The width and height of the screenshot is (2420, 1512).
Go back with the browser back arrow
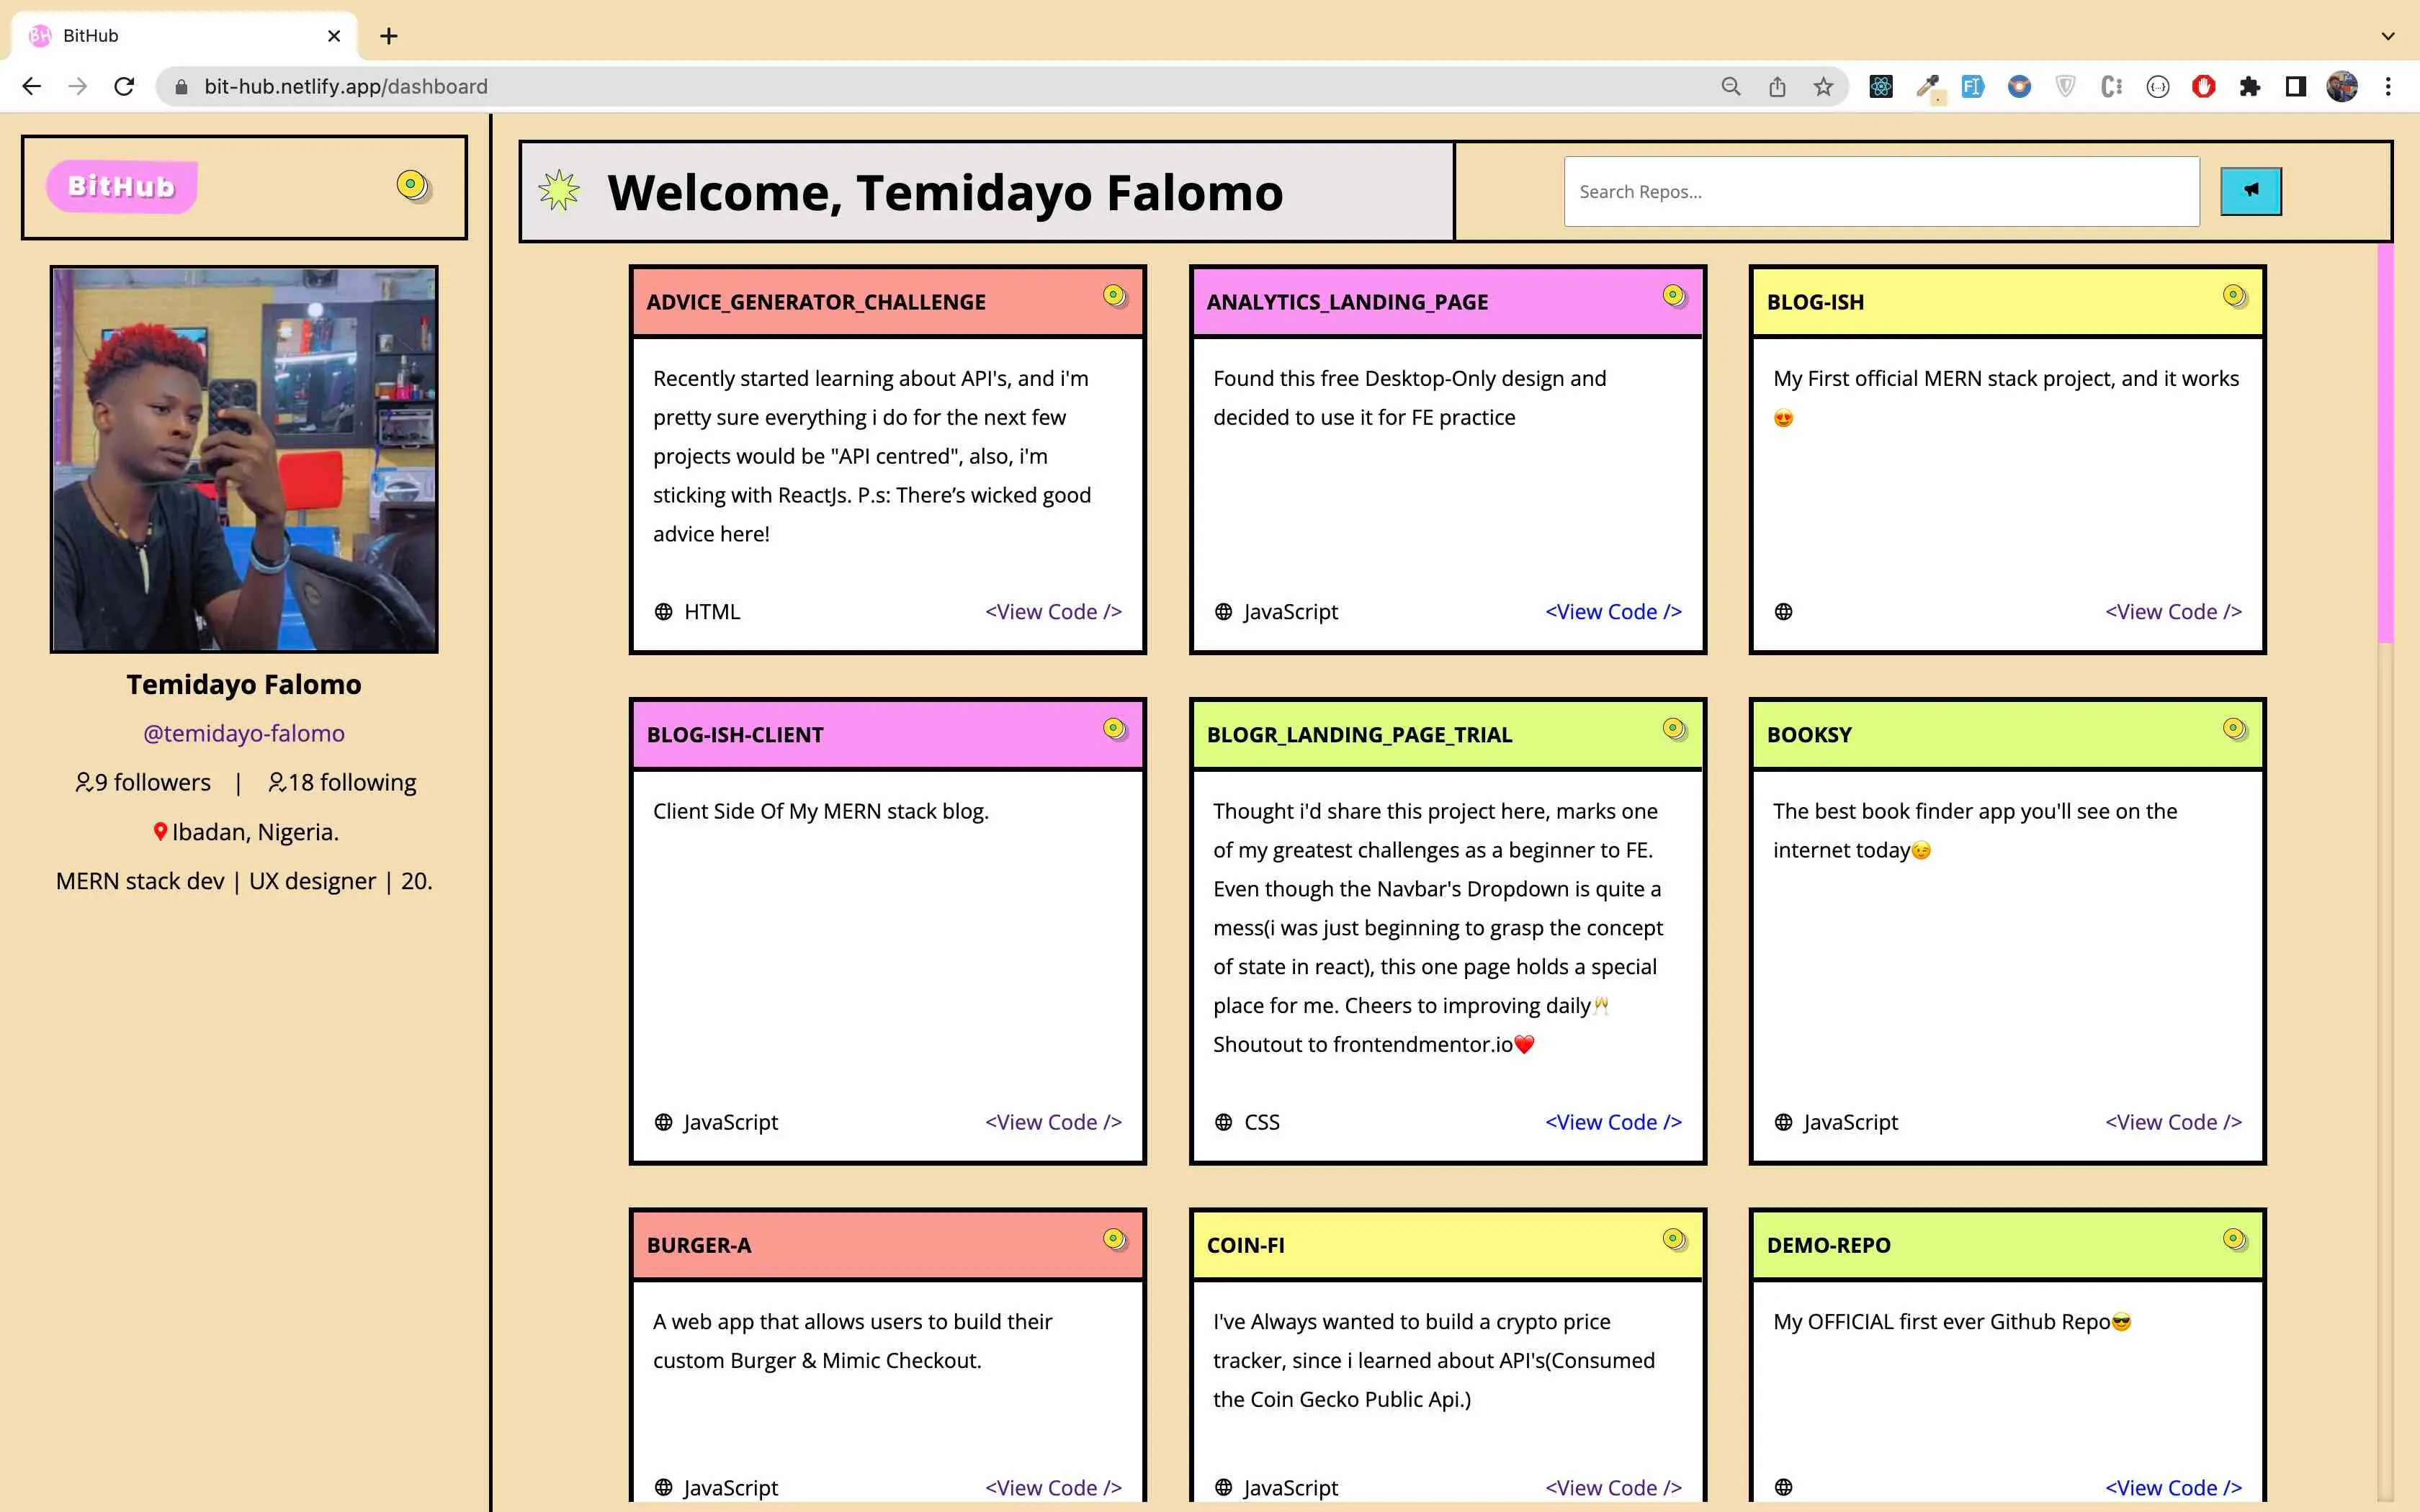pyautogui.click(x=32, y=86)
